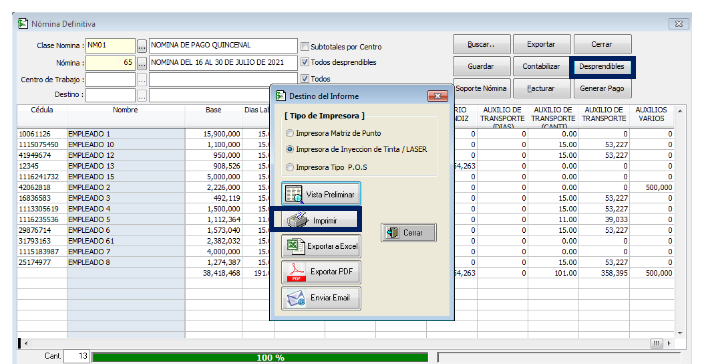
Task: Click the NOMINA DE PAGO QUINCENAL description field
Action: click(223, 45)
